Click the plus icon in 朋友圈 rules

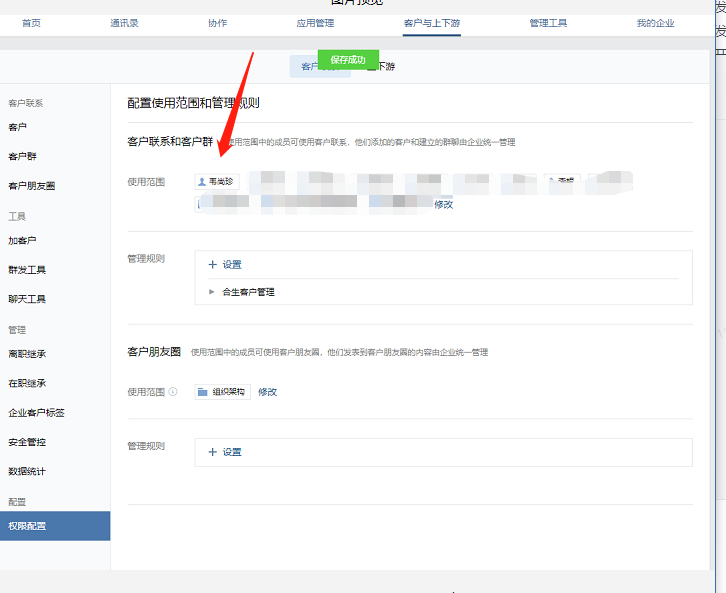coord(213,452)
